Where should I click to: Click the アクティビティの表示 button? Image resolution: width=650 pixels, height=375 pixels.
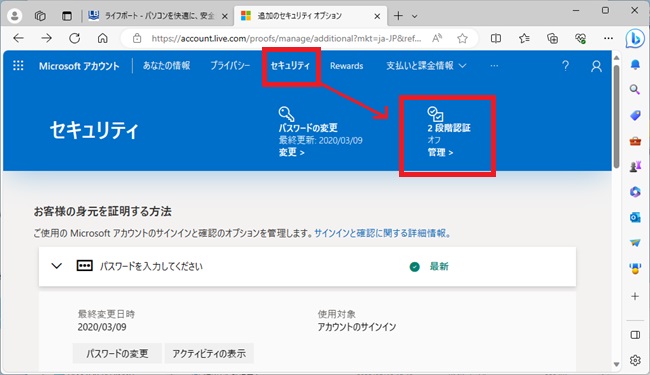[209, 353]
